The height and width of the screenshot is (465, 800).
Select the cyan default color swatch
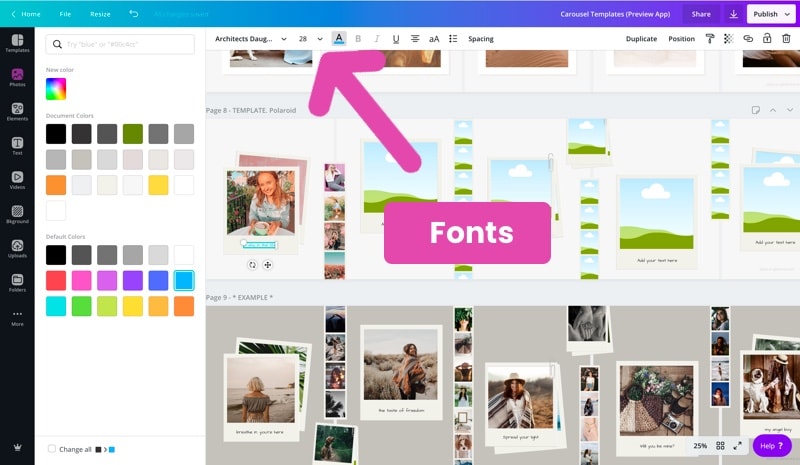point(56,306)
